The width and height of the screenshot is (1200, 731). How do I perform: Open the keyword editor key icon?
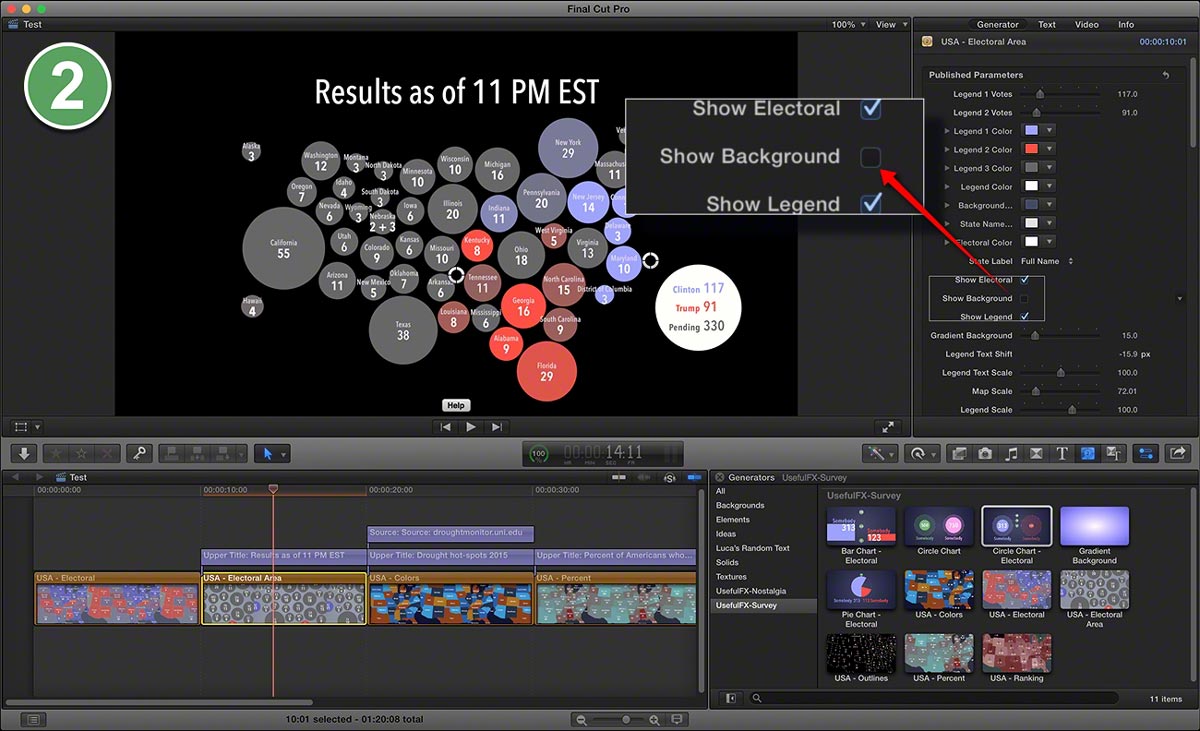(x=139, y=454)
